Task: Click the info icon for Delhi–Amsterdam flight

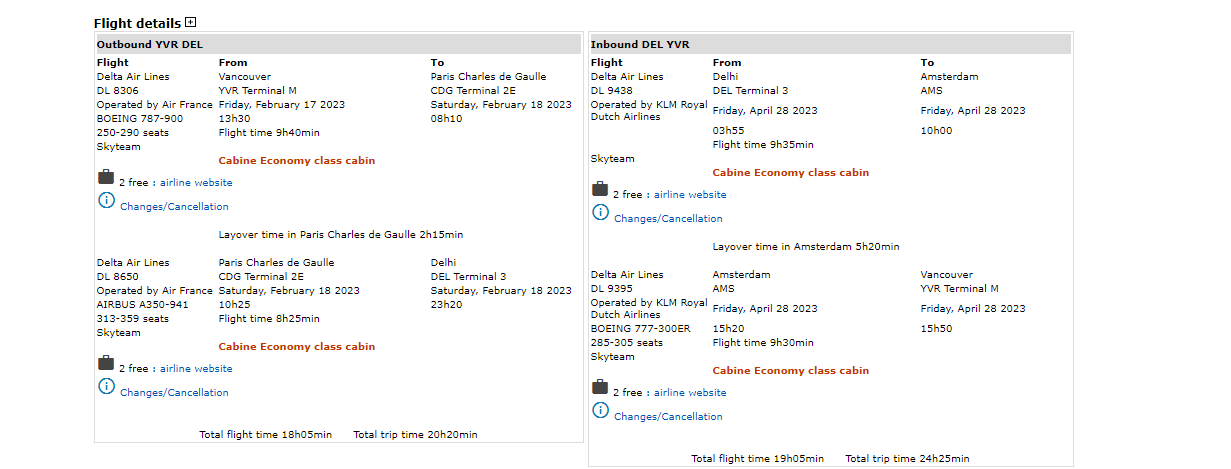Action: 600,213
